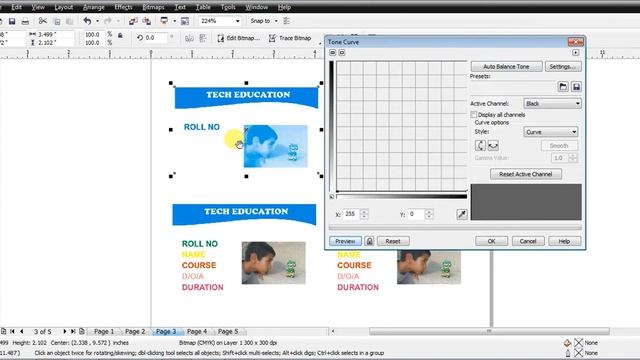Click the Reset Active Channel button
Image resolution: width=640 pixels, height=360 pixels.
tap(526, 174)
